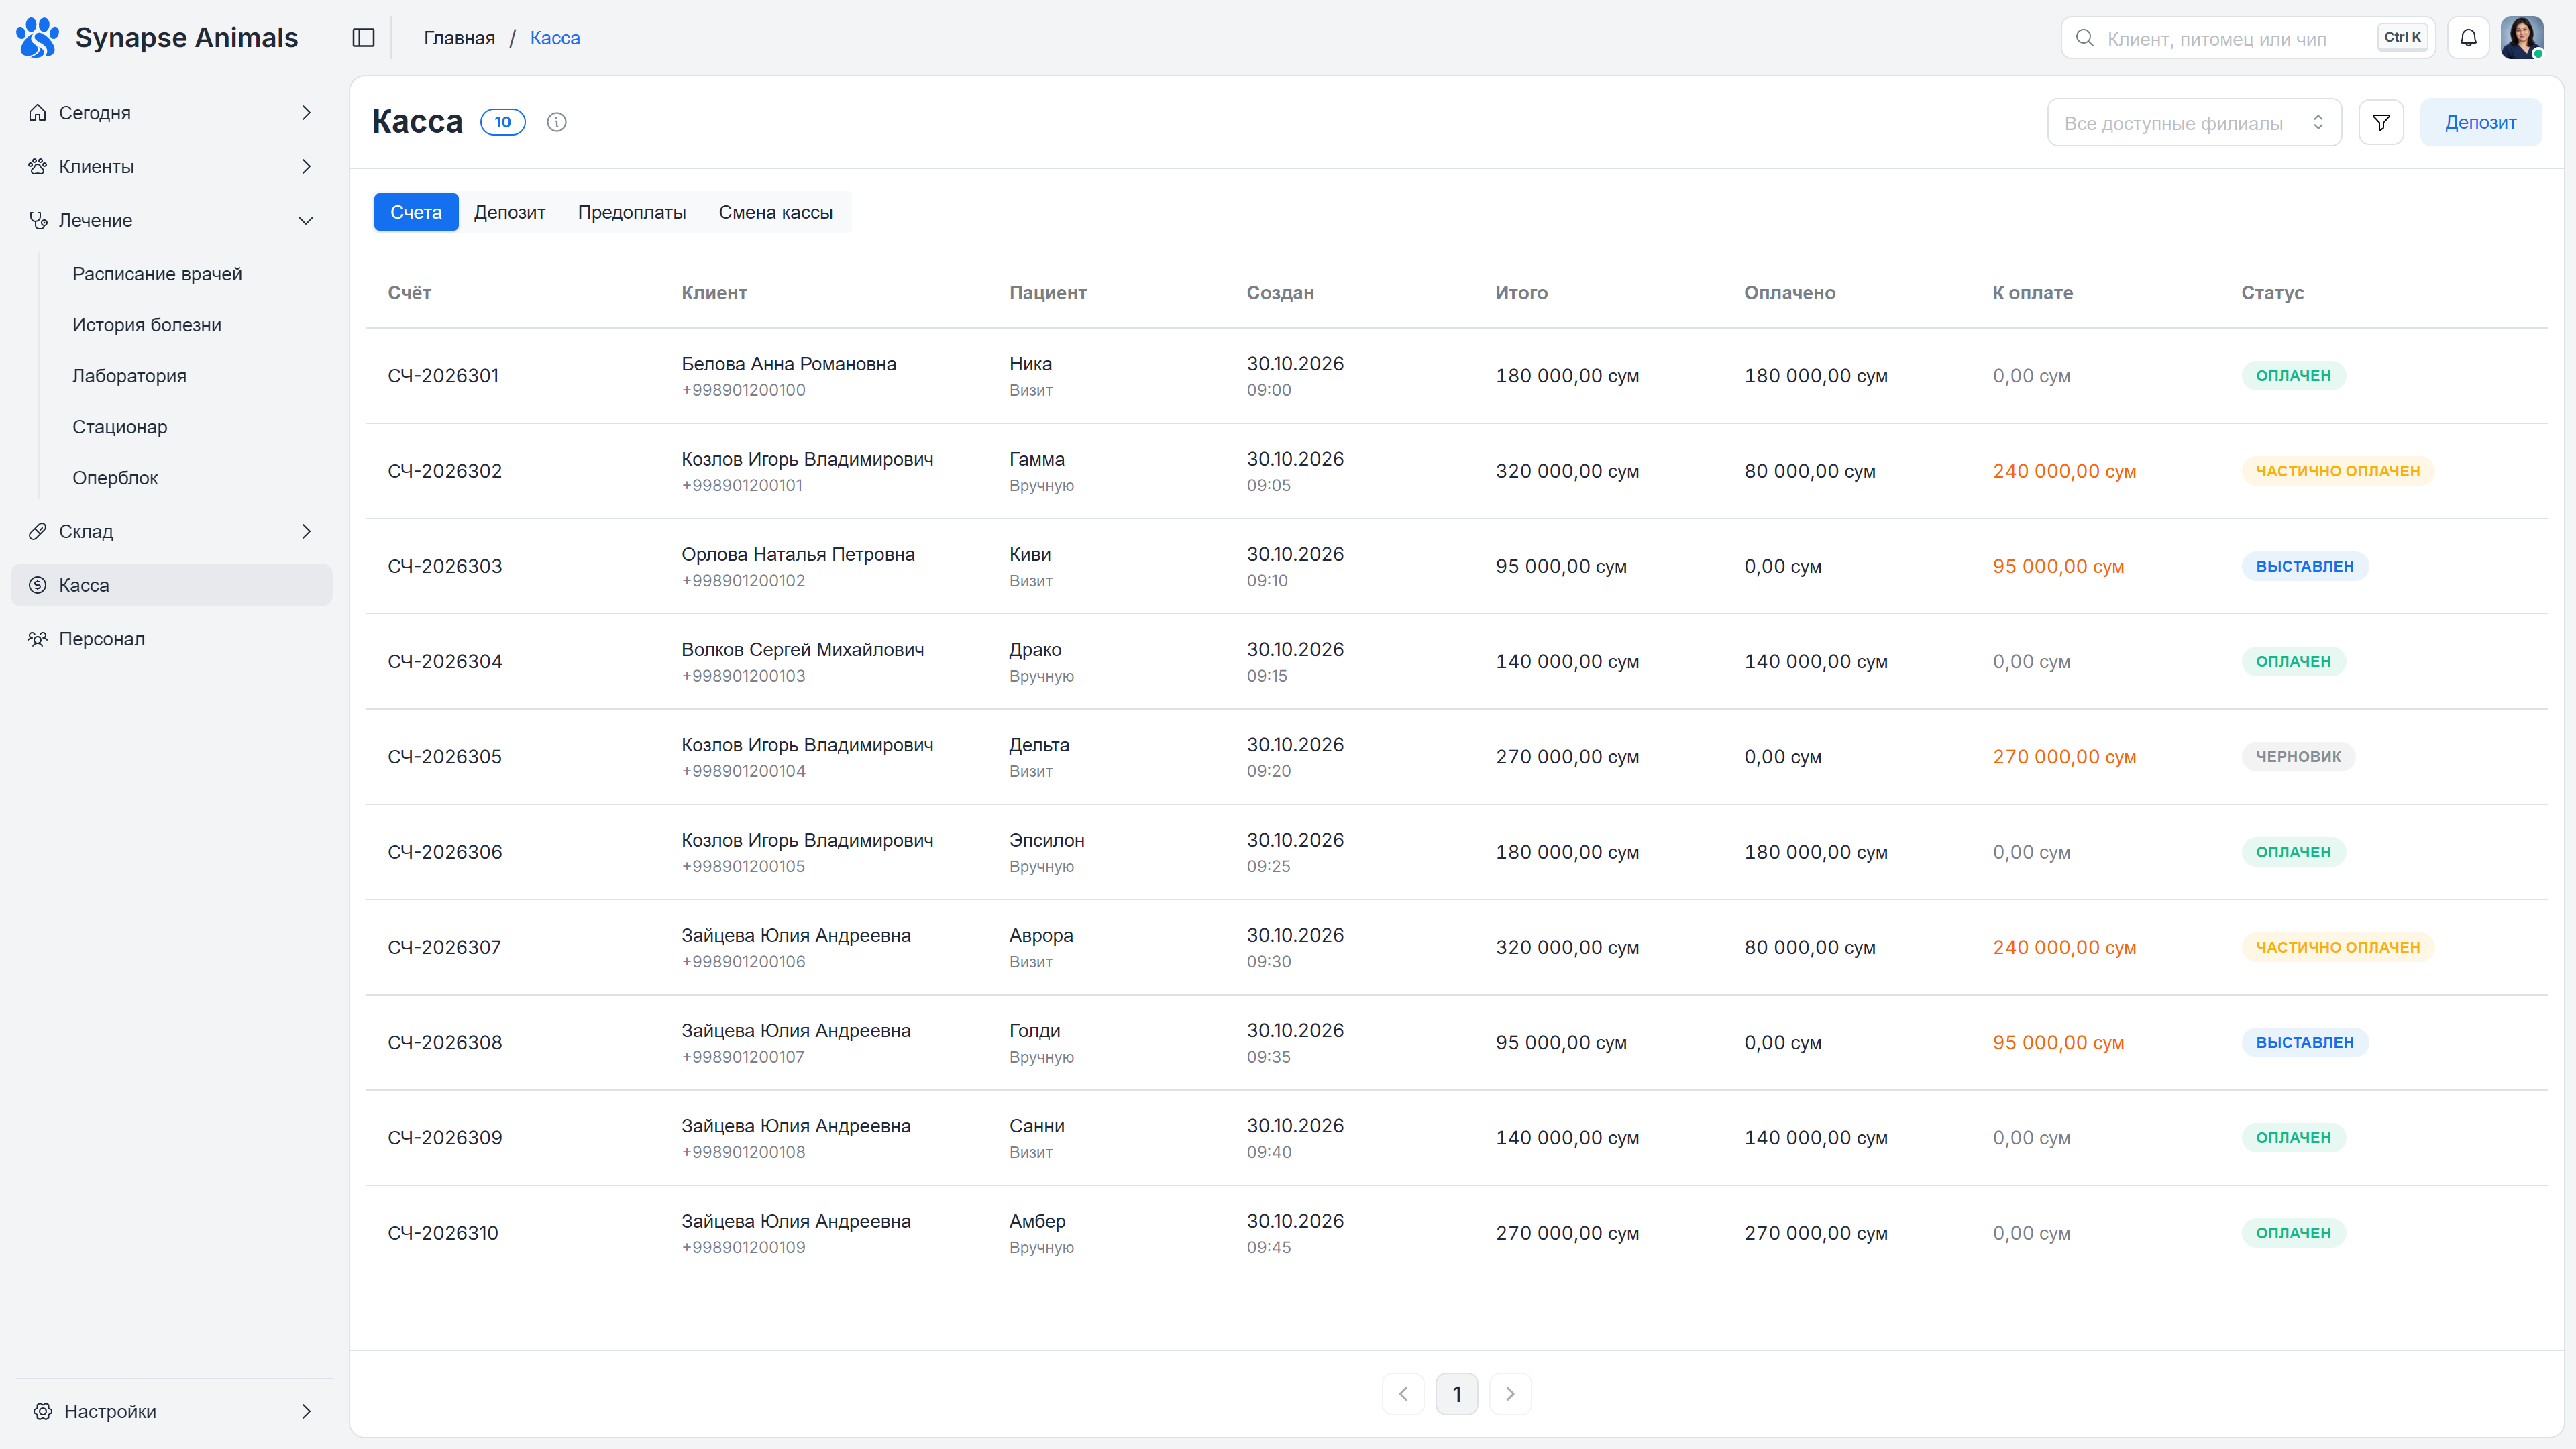
Task: Go to next page arrow
Action: click(x=1510, y=1394)
